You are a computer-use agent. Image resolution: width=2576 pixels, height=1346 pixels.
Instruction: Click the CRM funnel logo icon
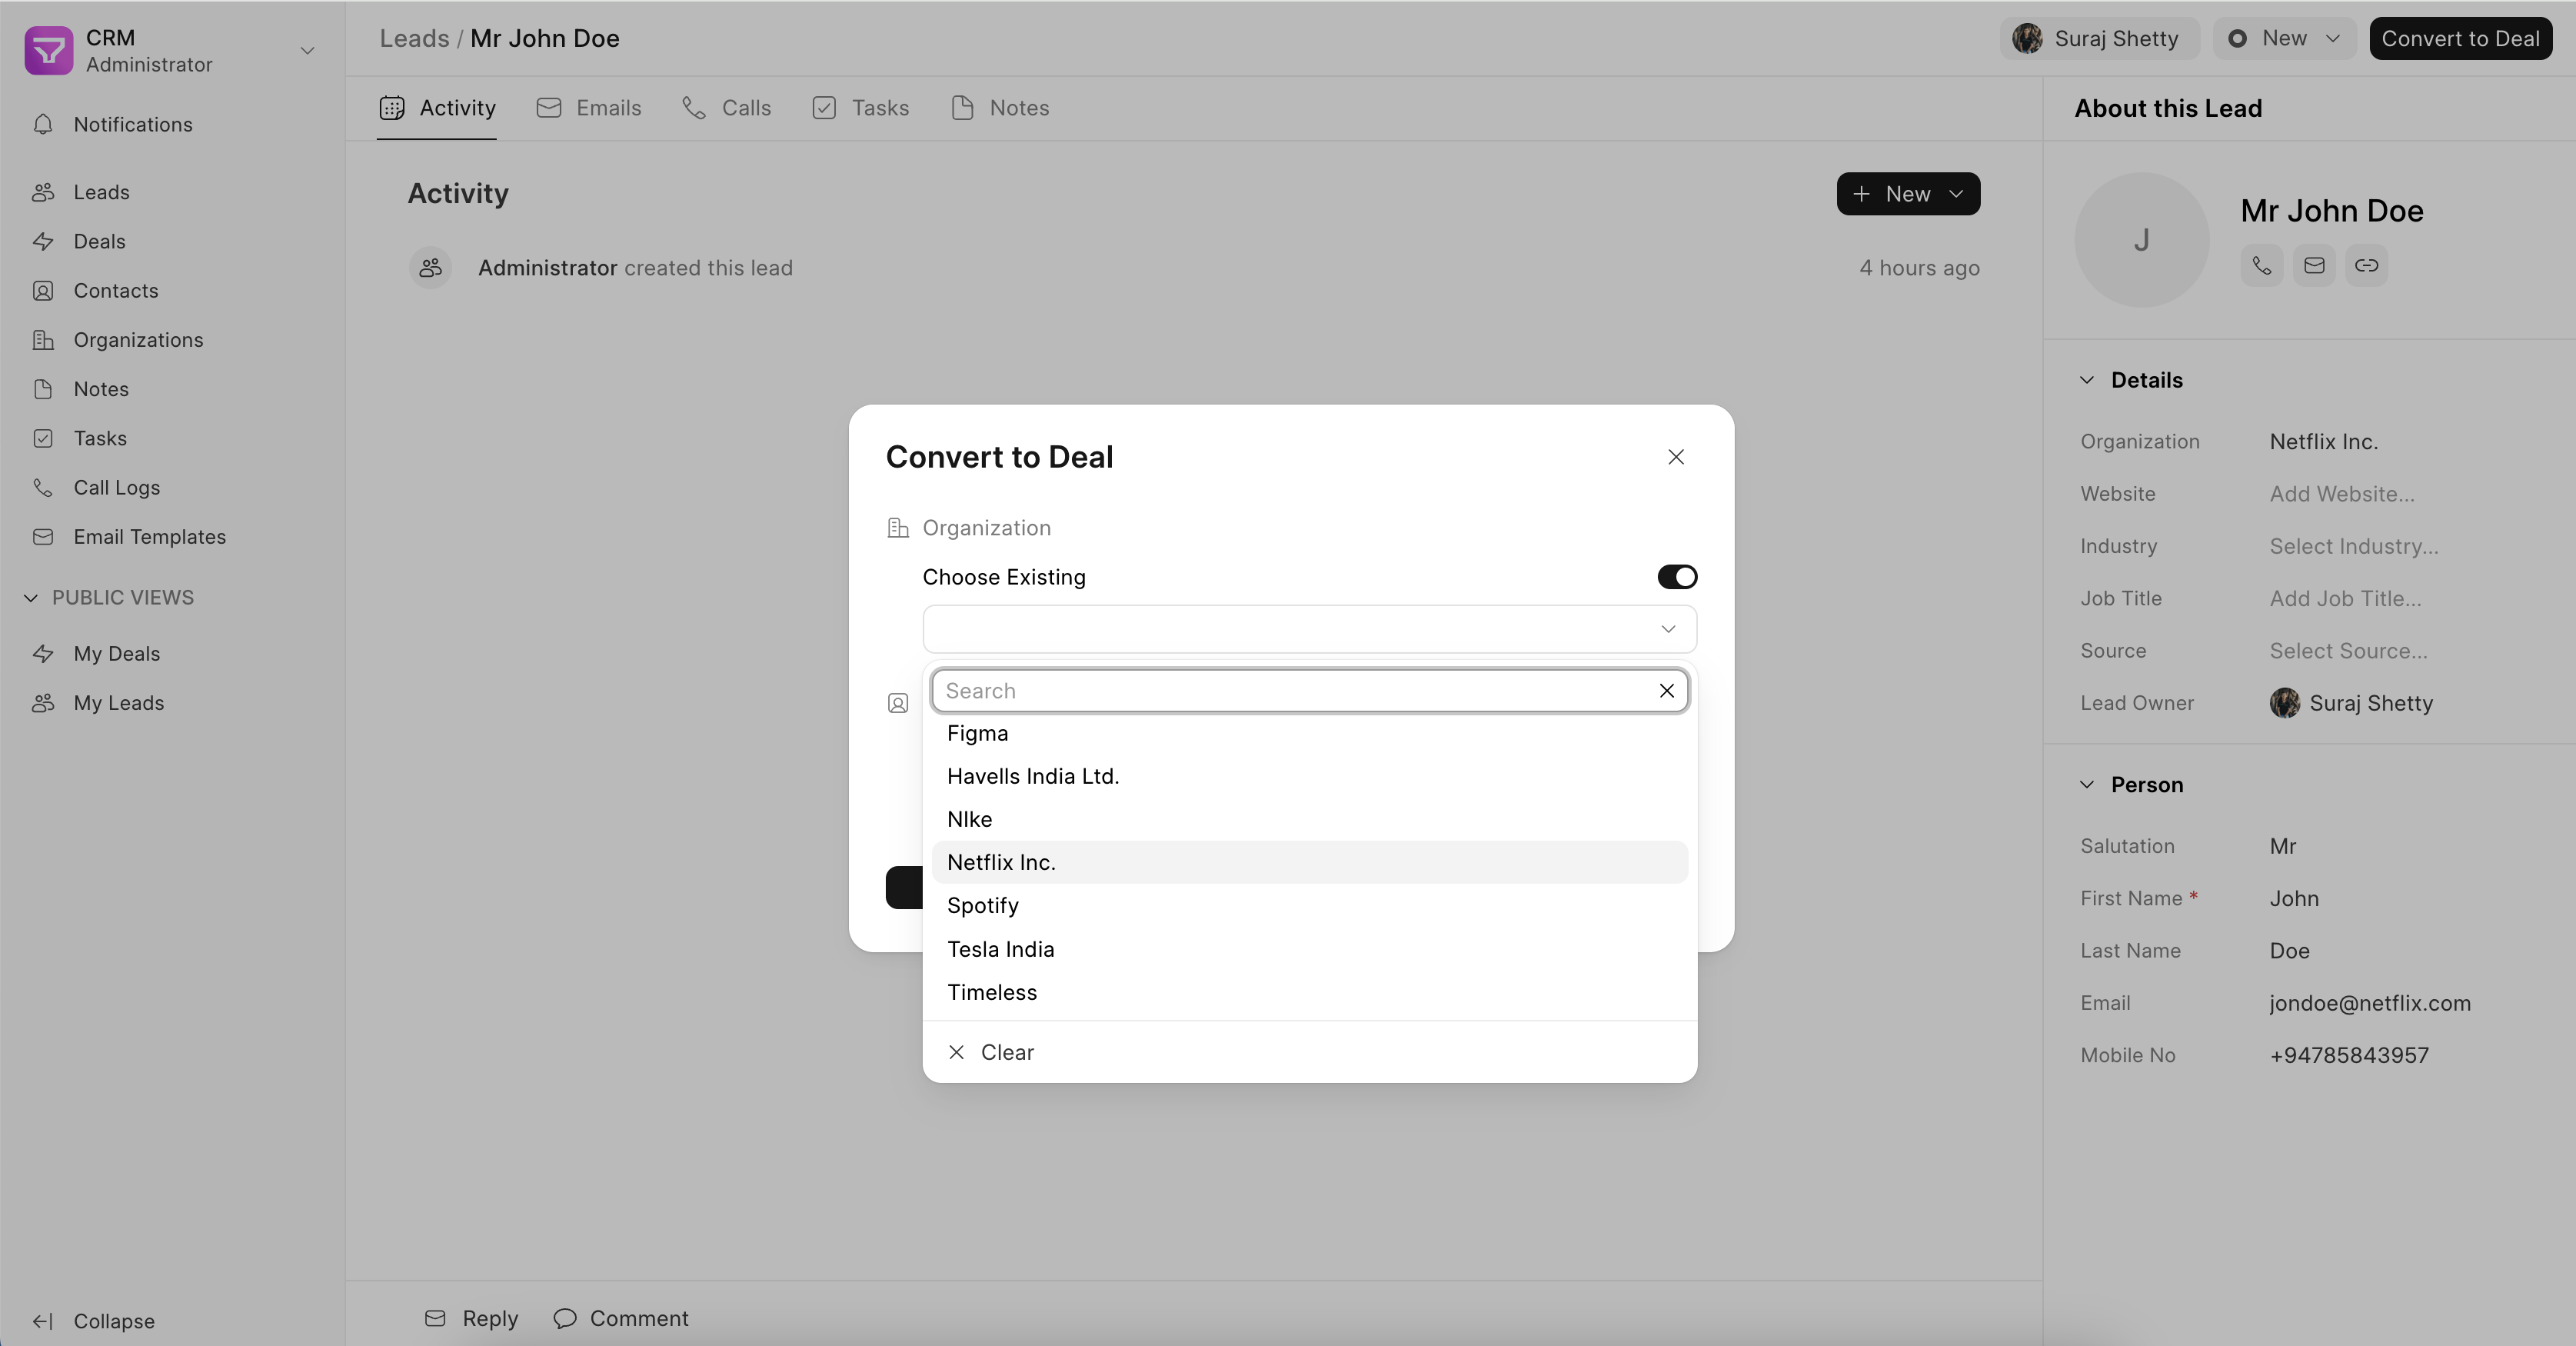(x=49, y=50)
